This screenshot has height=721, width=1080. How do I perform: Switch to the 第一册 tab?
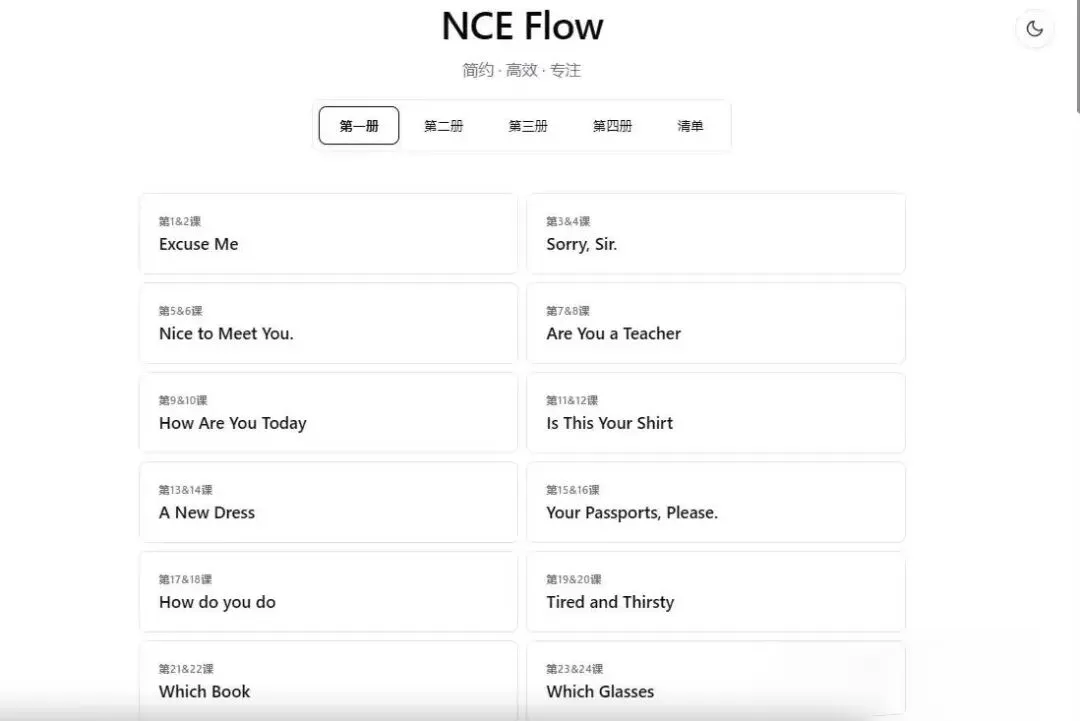[x=359, y=126]
